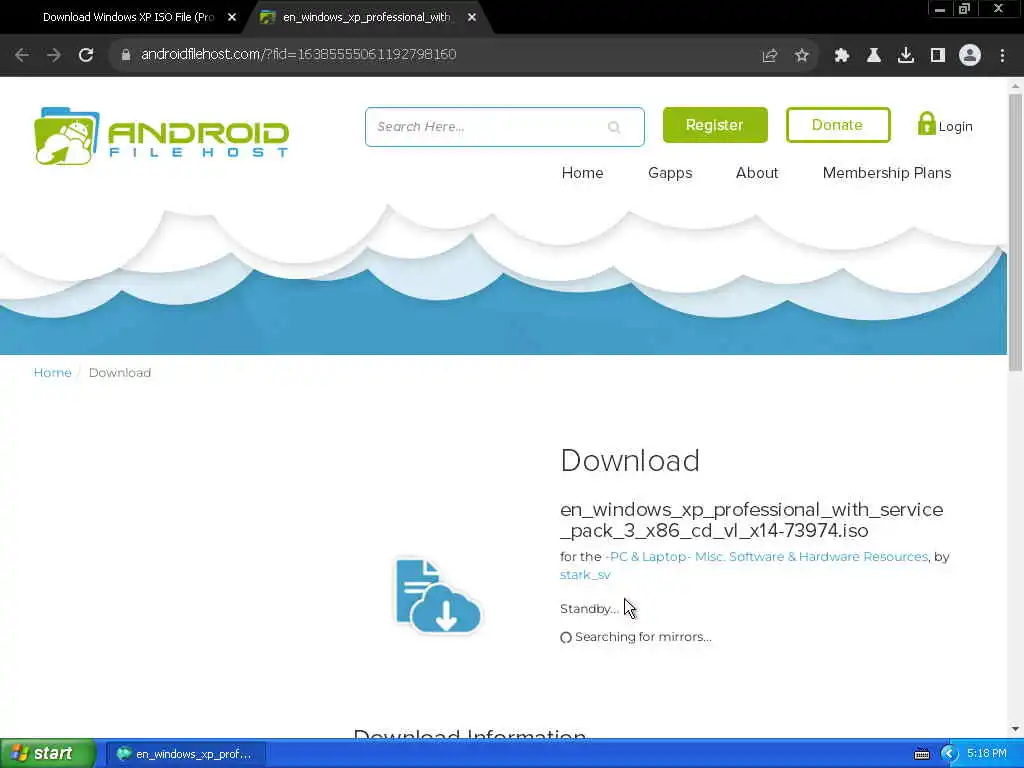Open the Windows XP start button
This screenshot has width=1024, height=768.
(x=47, y=754)
